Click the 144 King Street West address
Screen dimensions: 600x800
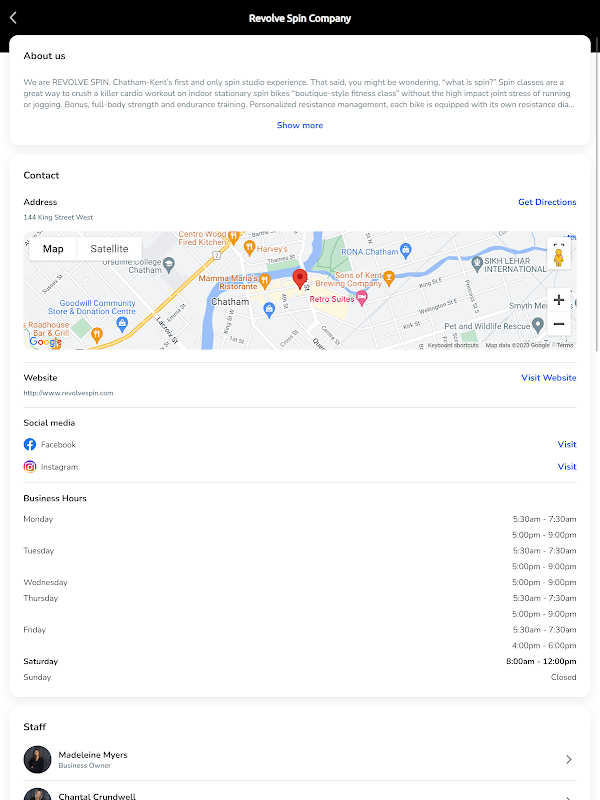(58, 217)
